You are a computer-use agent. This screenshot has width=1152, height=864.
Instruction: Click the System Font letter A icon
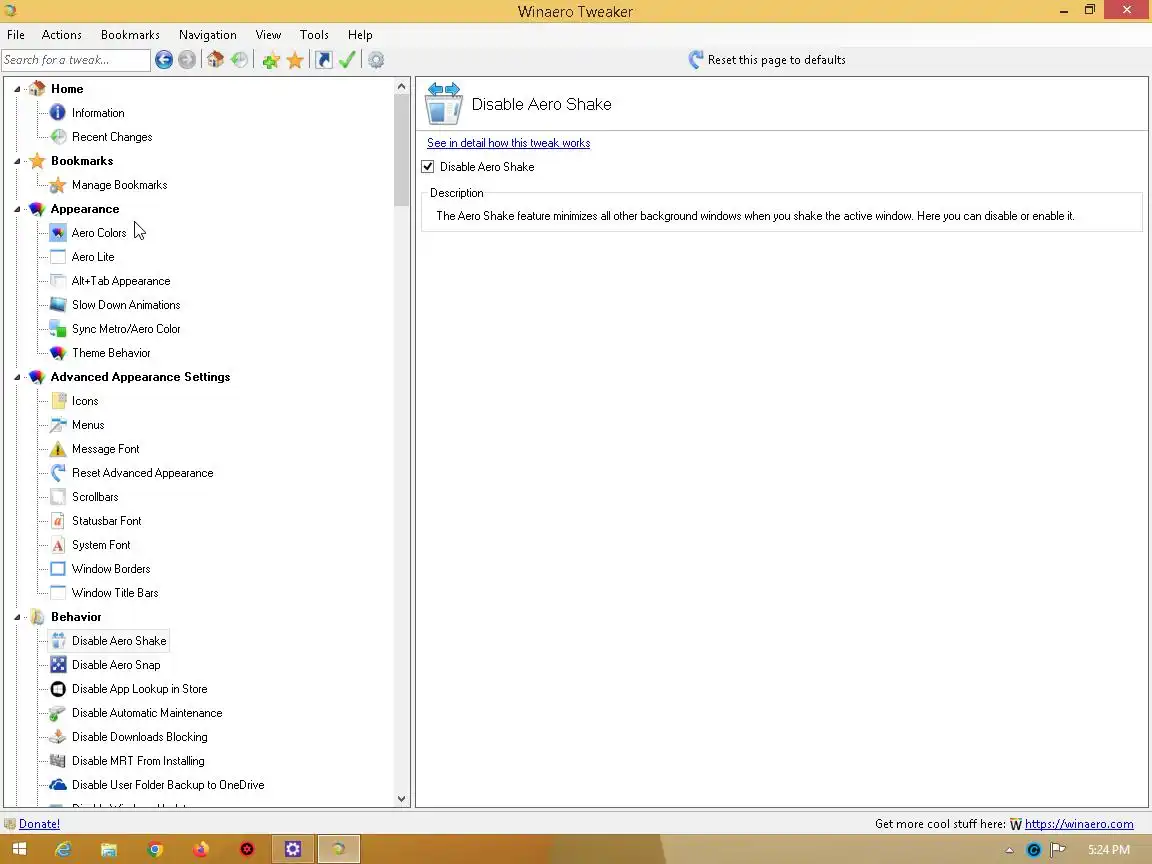pos(57,545)
